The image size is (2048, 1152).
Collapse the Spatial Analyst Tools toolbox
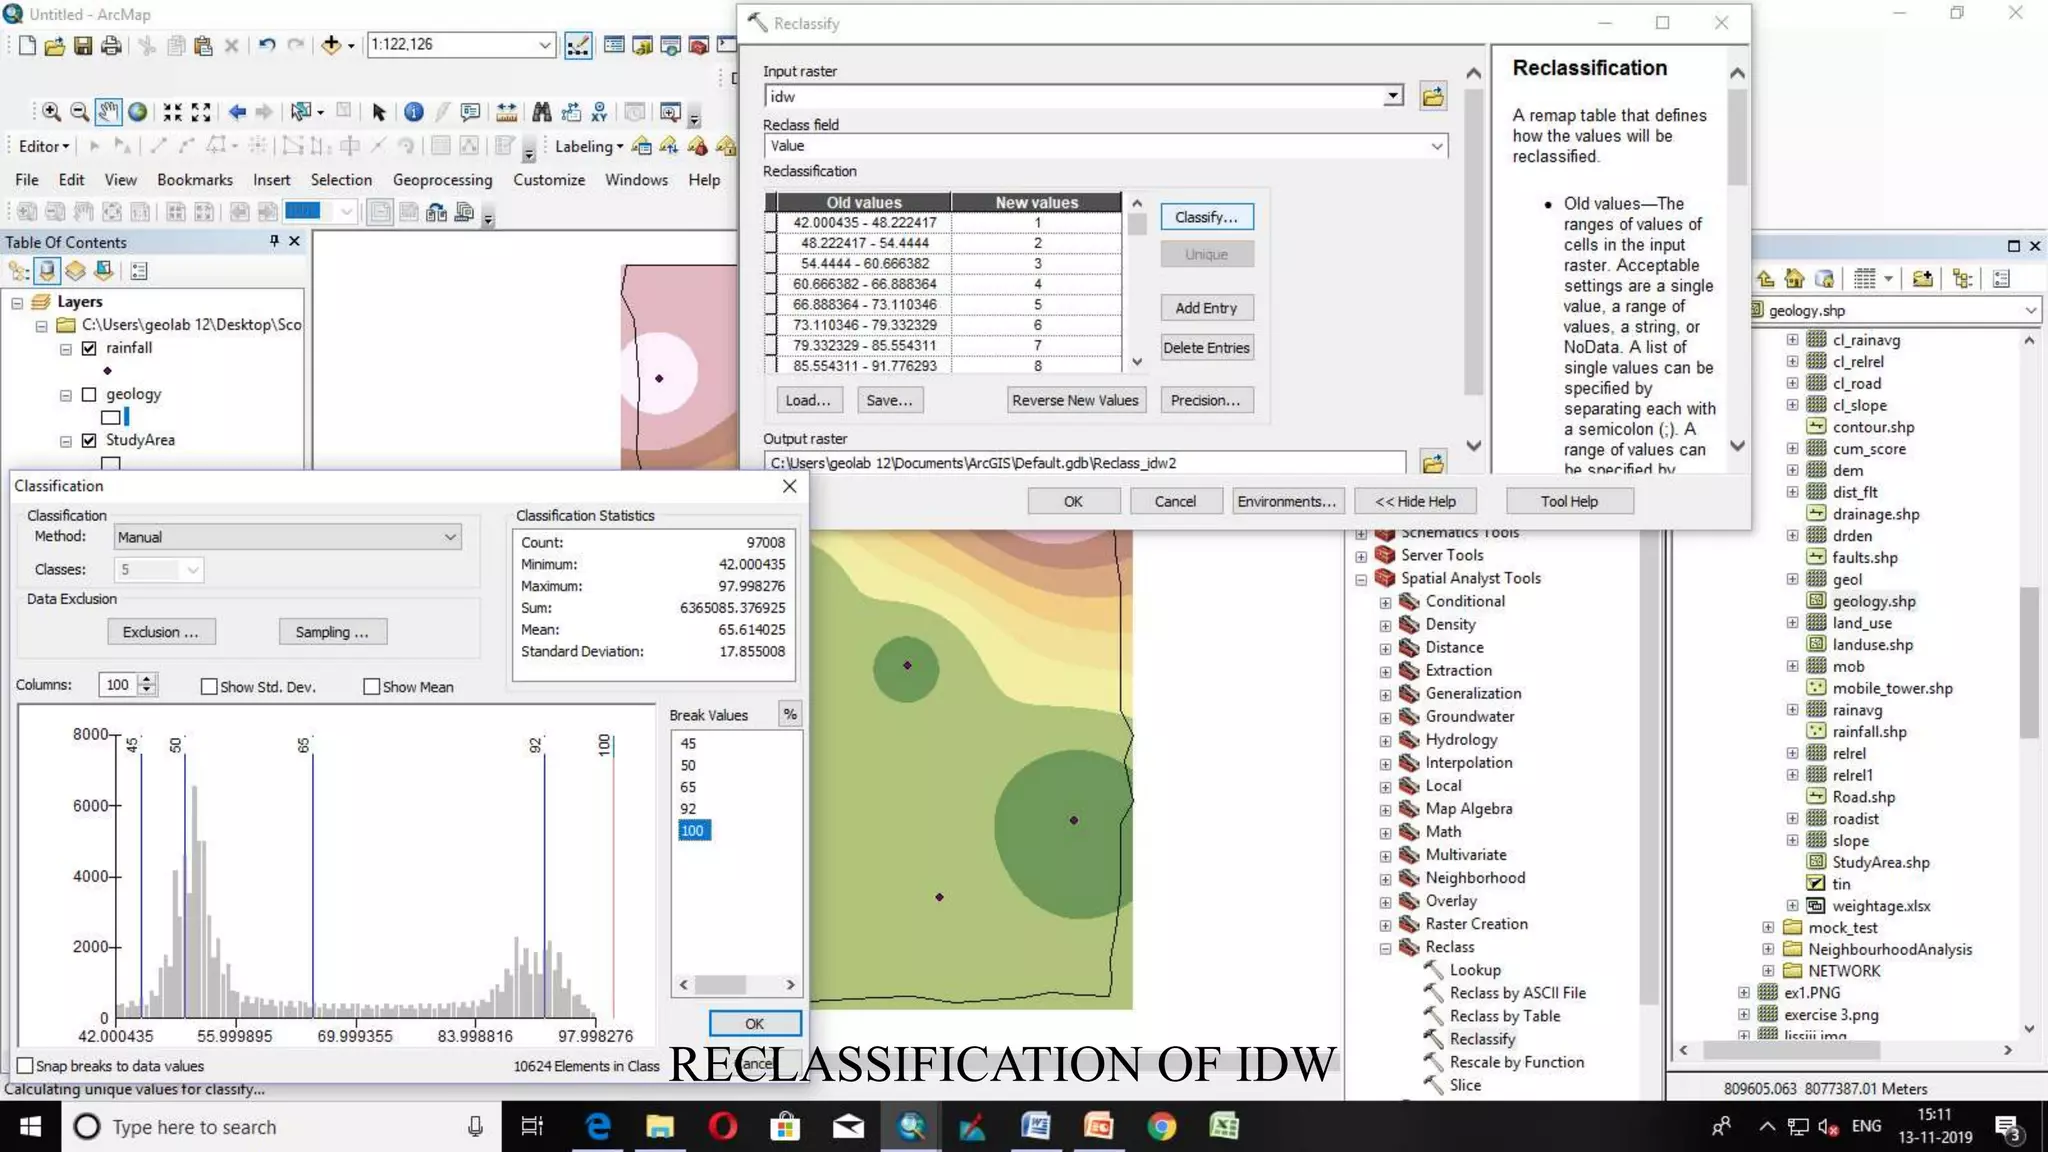point(1361,579)
